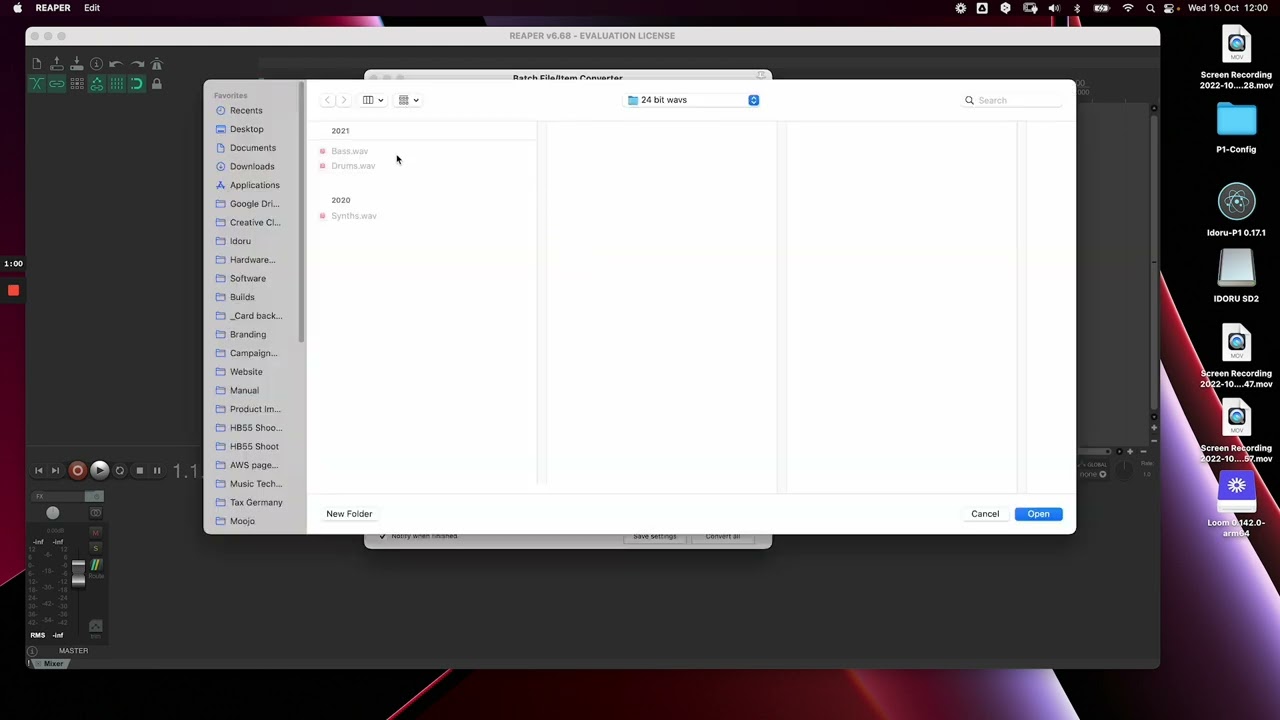This screenshot has width=1280, height=720.
Task: Click the Pause button in REAPER transport
Action: click(x=157, y=470)
